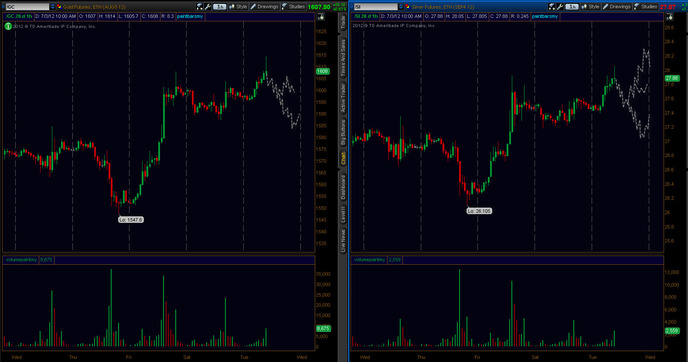Viewport: 688px width, 362px height.
Task: Open the wrench settings icon on gold chart
Action: click(208, 7)
